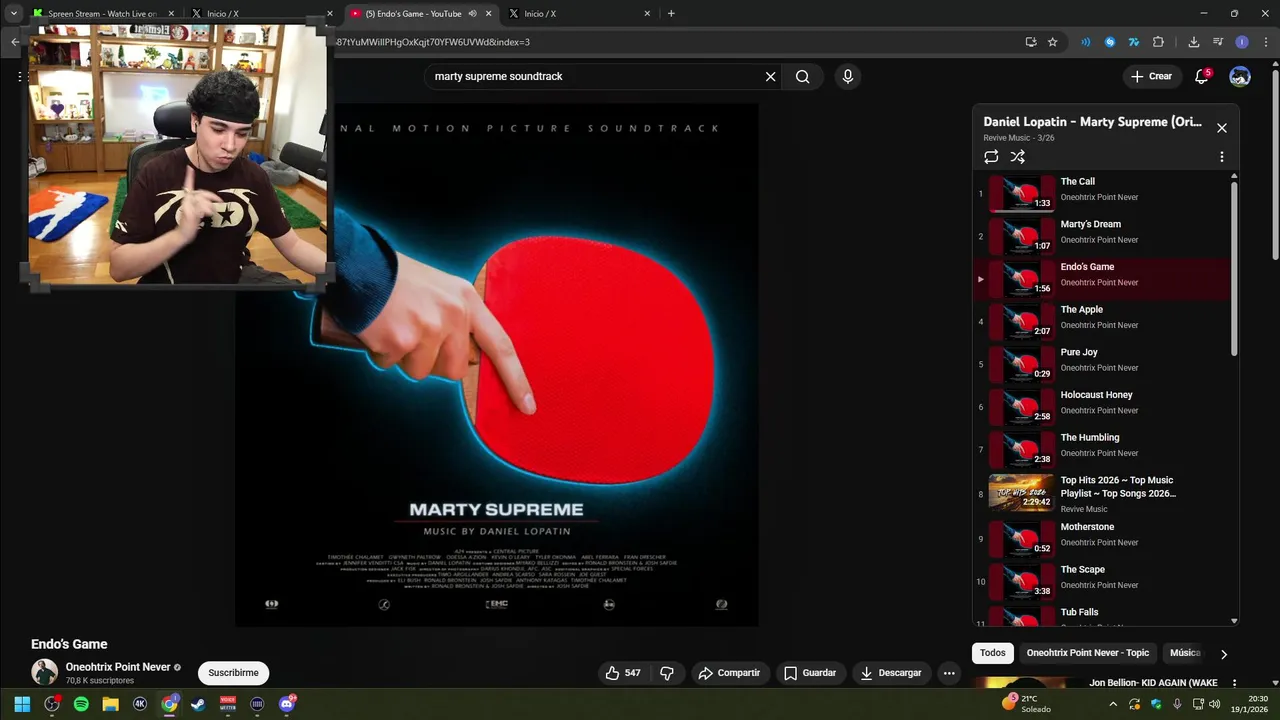Open Steam from the taskbar
Viewport: 1280px width, 720px height.
[x=198, y=704]
